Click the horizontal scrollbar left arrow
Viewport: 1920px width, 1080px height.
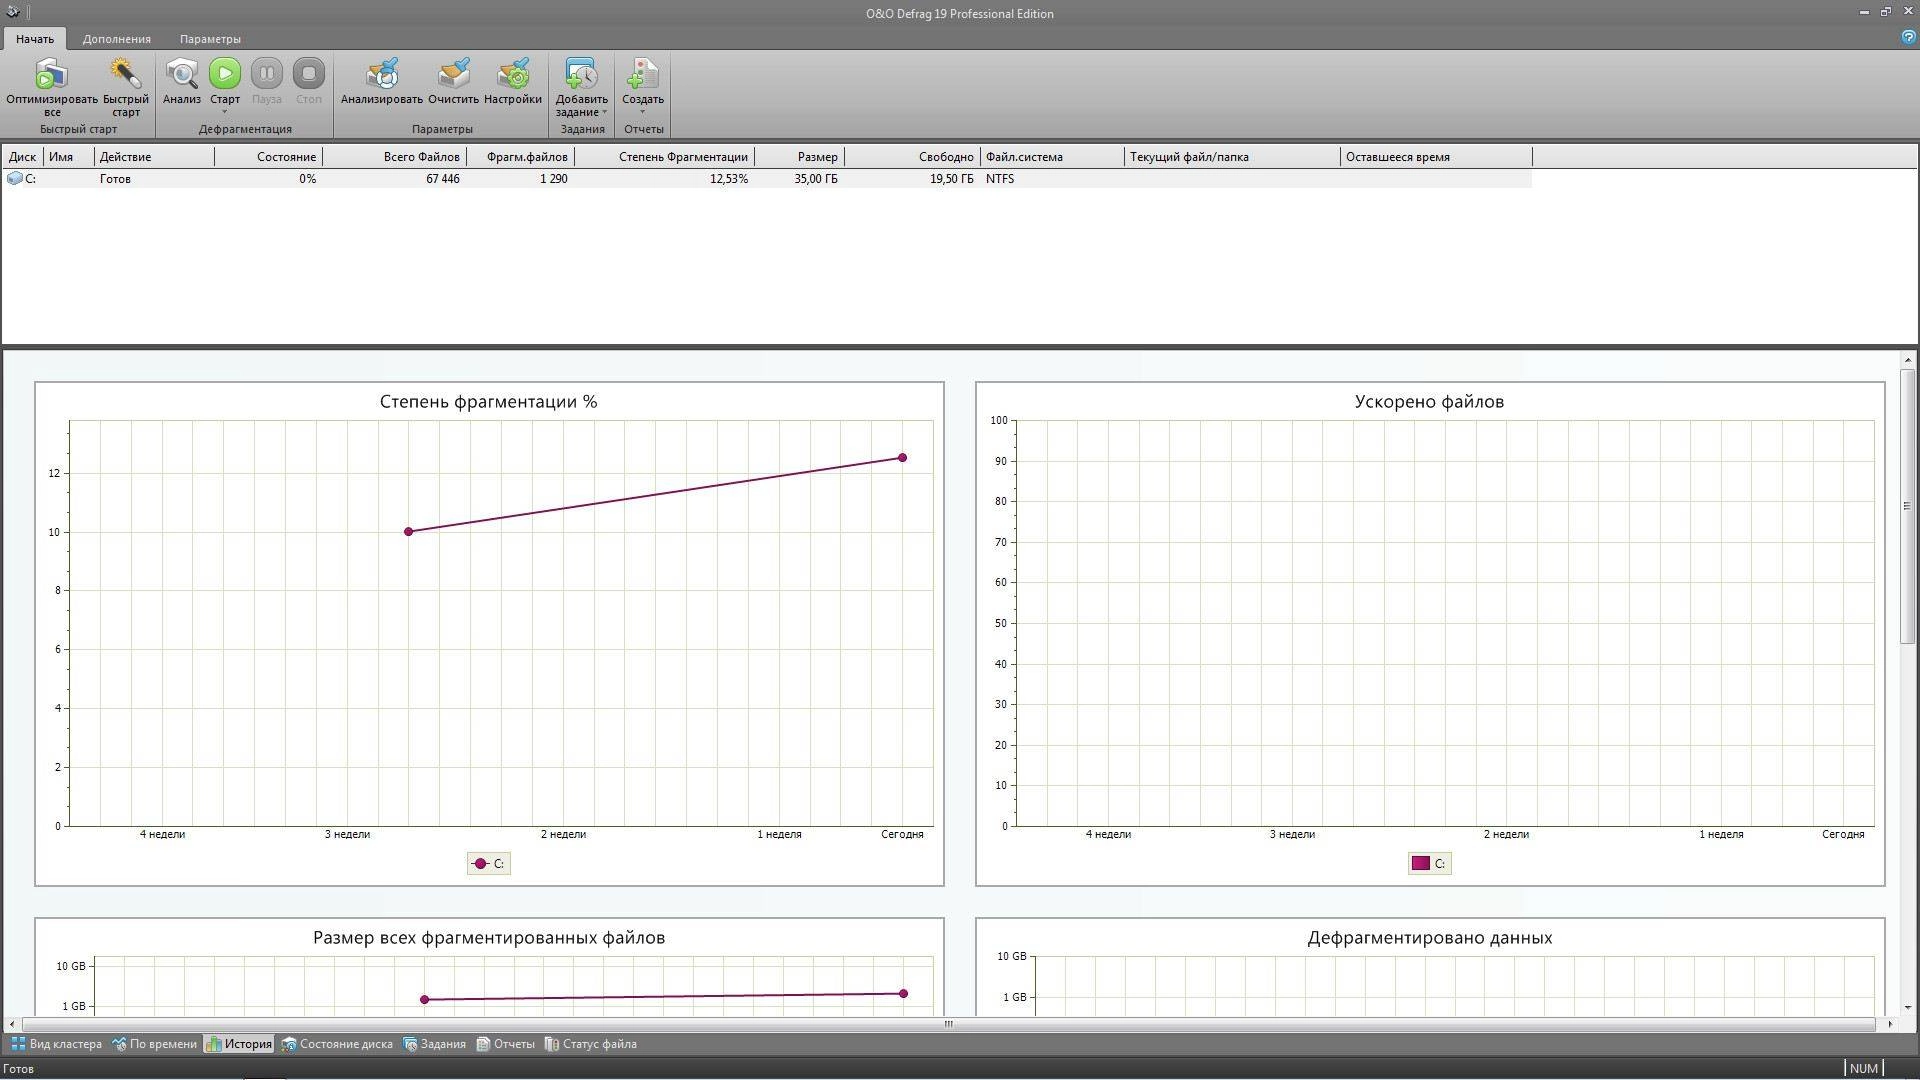tap(11, 1024)
